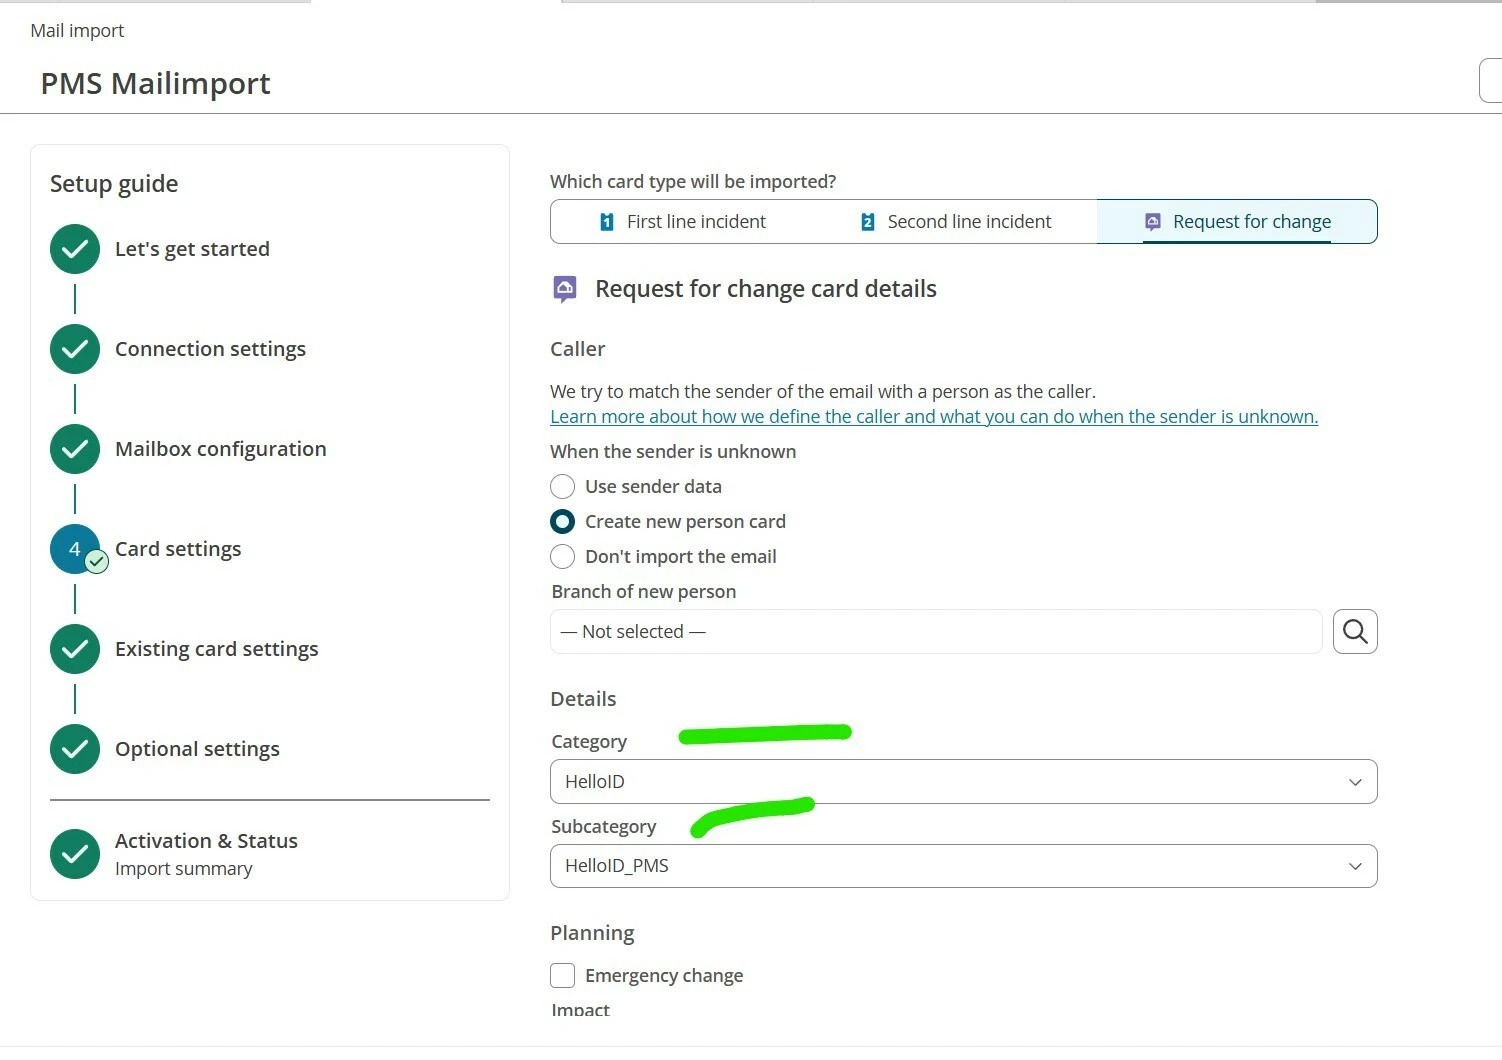
Task: Click the Let's get started checkmark icon
Action: [x=75, y=249]
